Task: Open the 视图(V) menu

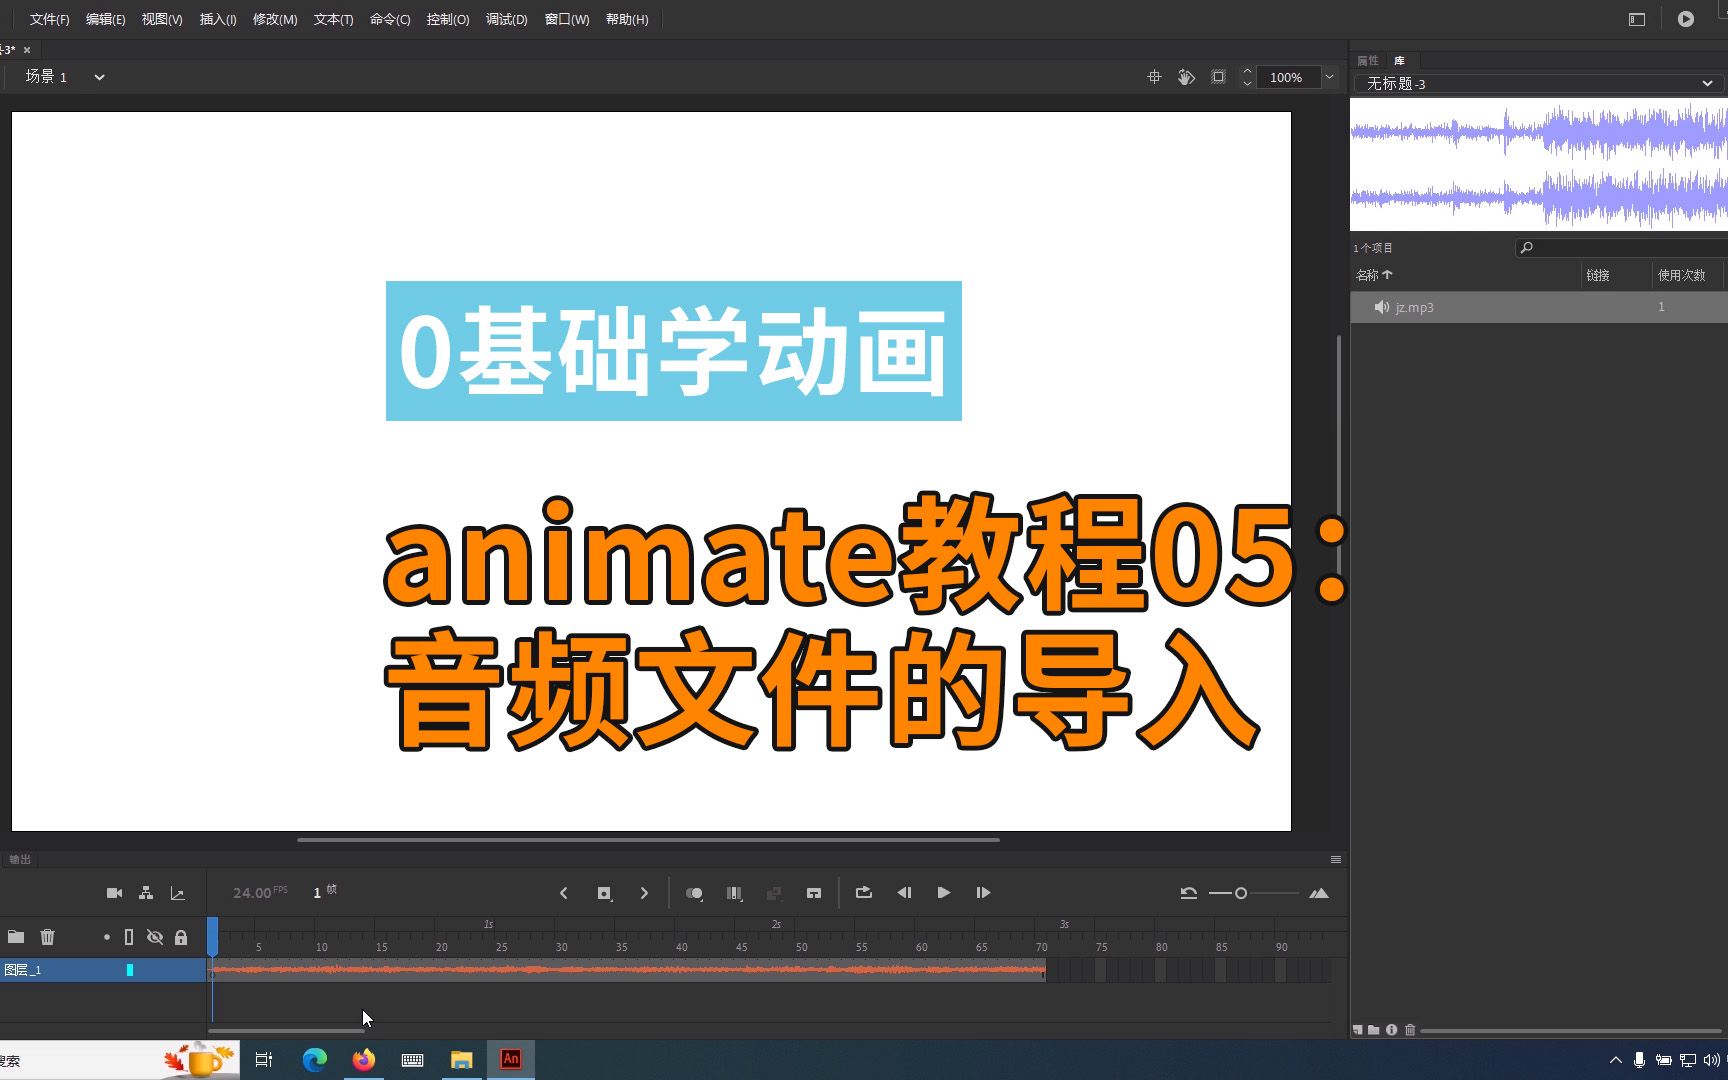Action: 162,19
